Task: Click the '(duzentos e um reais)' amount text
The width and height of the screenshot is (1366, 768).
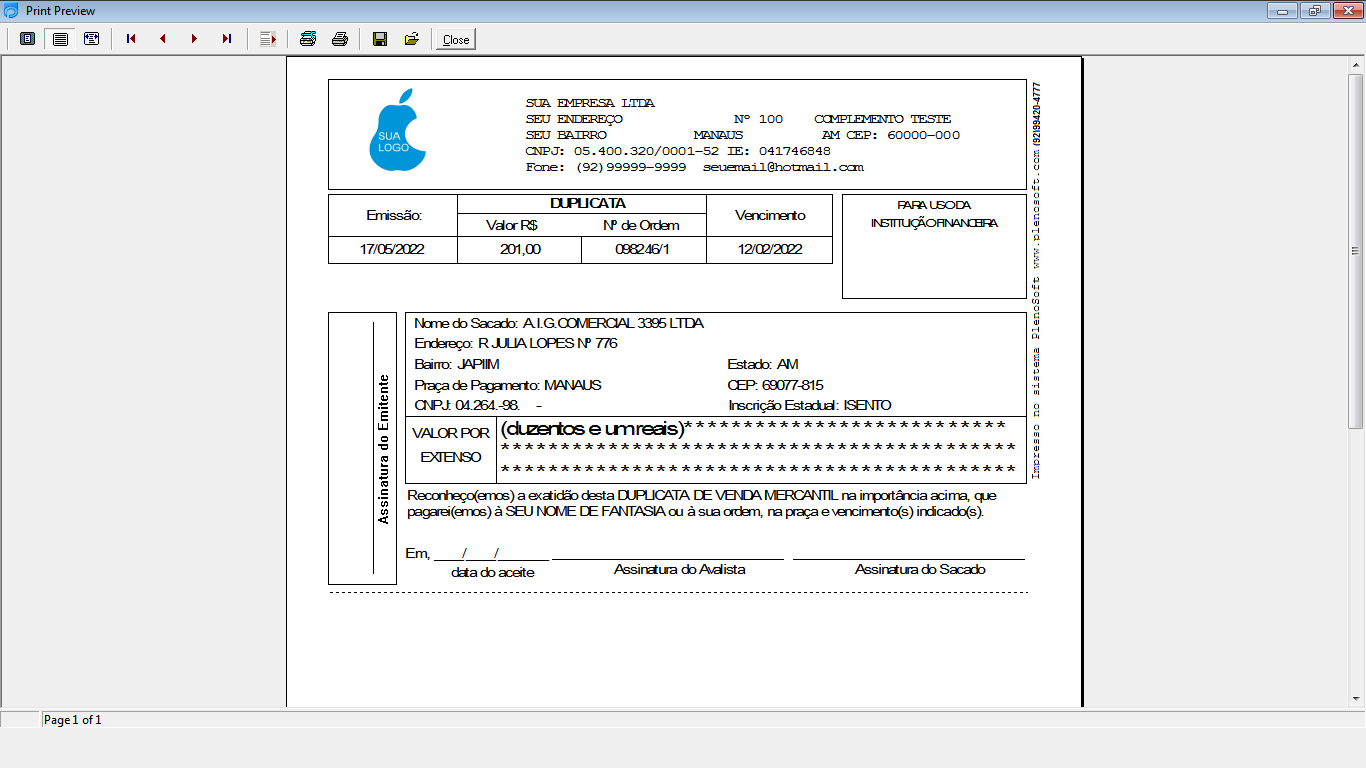Action: [x=592, y=429]
